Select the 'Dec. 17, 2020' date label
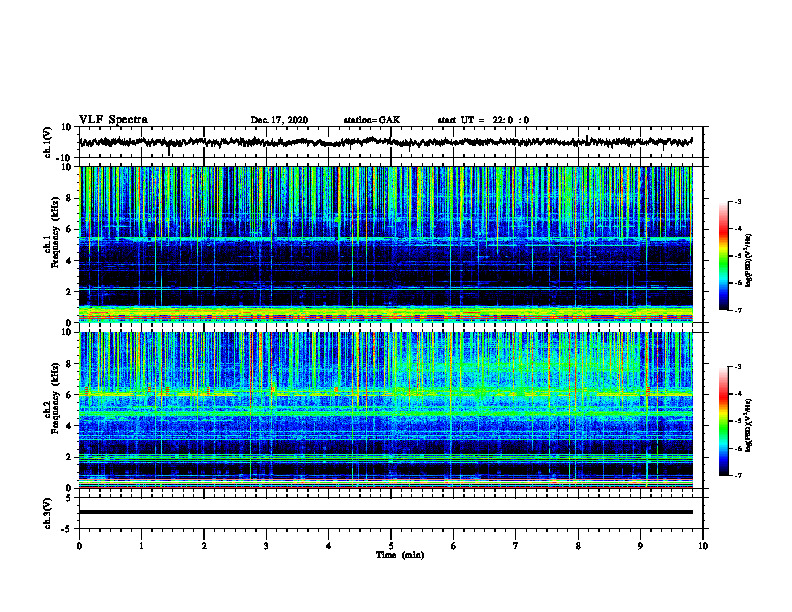The width and height of the screenshot is (792, 612). point(279,120)
